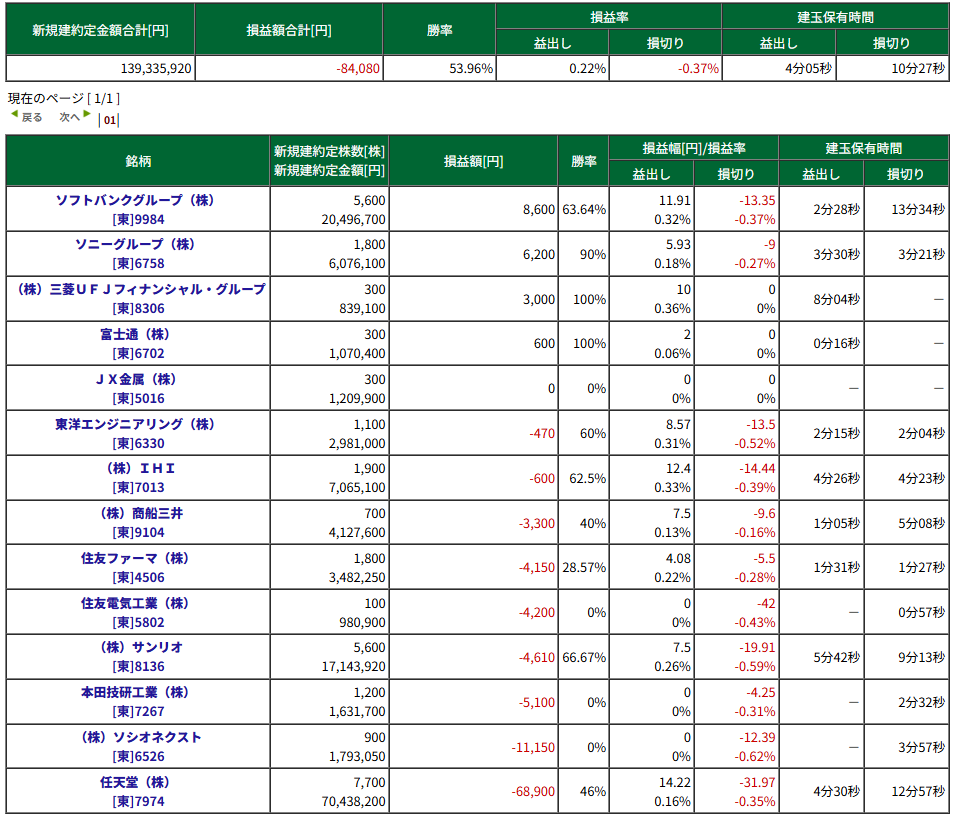Go to next page via 次へ text
The image size is (955, 814).
68,117
